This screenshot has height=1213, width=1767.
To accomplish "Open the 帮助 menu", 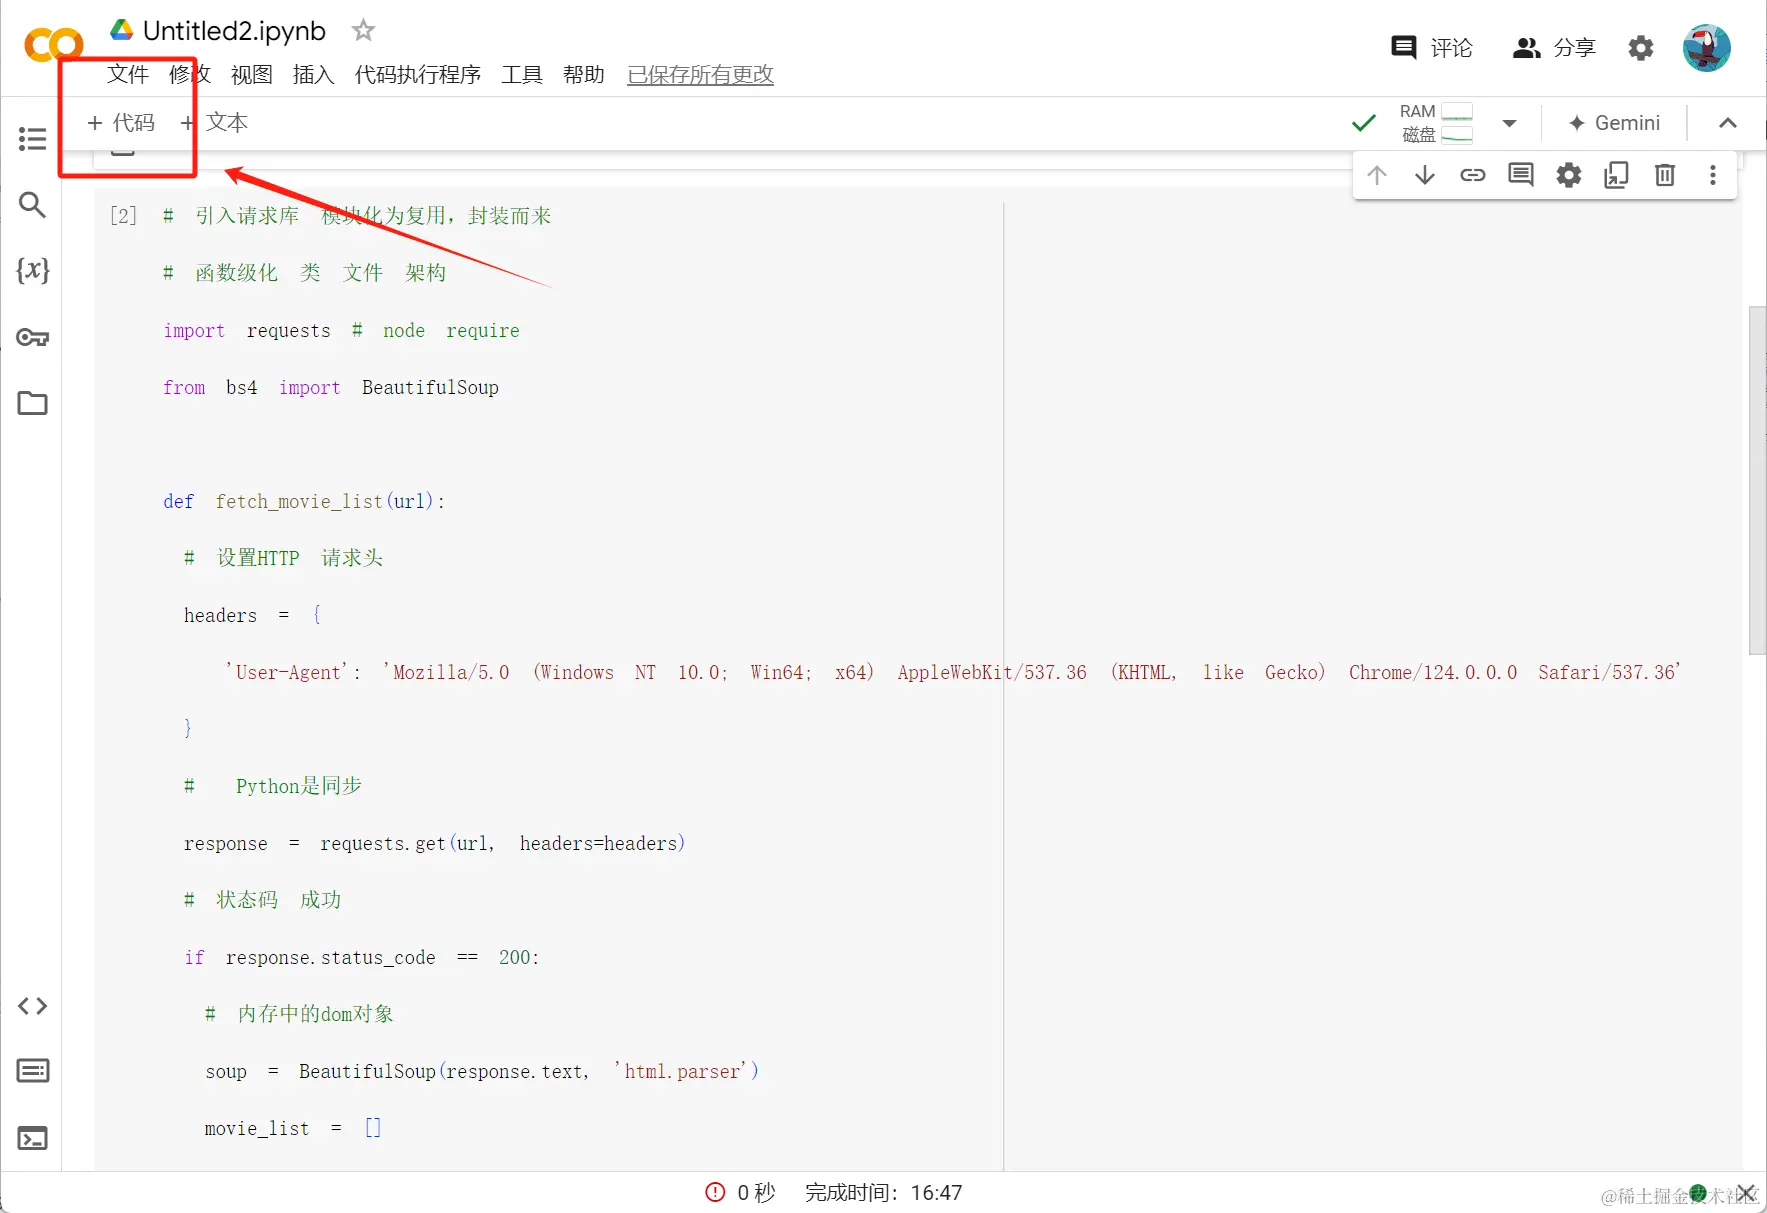I will [584, 74].
